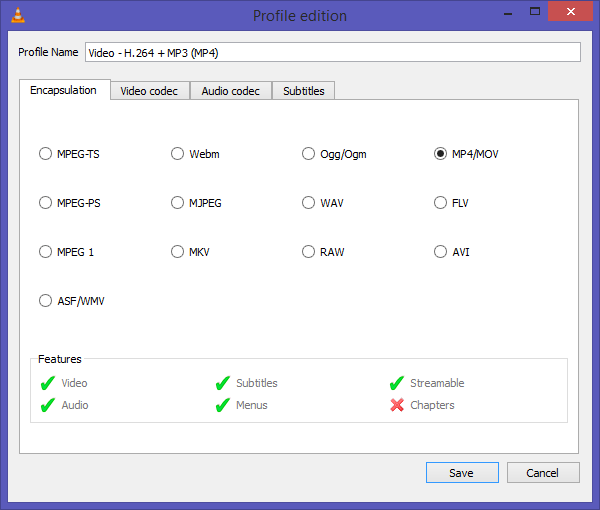Click the Menus feature label

pyautogui.click(x=251, y=405)
